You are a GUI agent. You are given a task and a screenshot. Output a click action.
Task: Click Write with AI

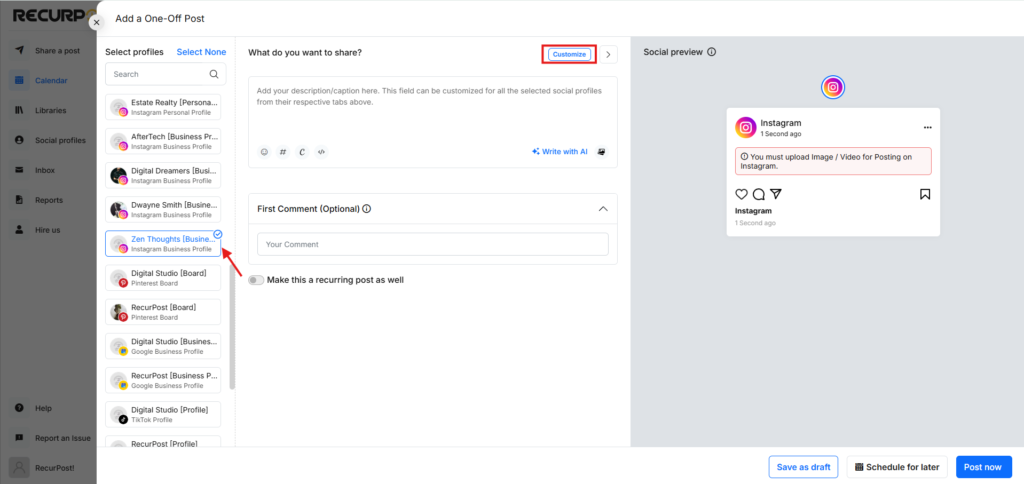(x=560, y=152)
